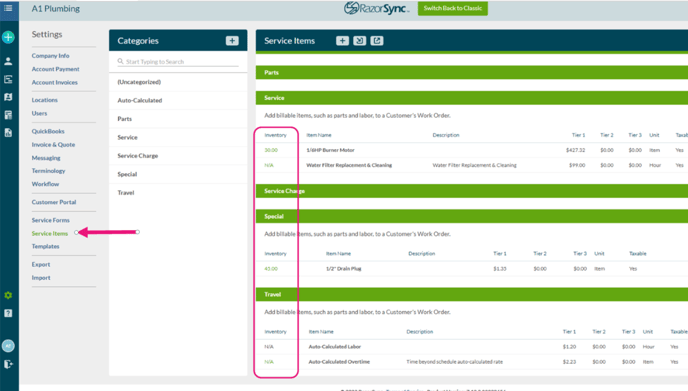Open the 1/6HP Burner Motor inventory 30.00 link
Screen dimensions: 688x391
tap(271, 150)
